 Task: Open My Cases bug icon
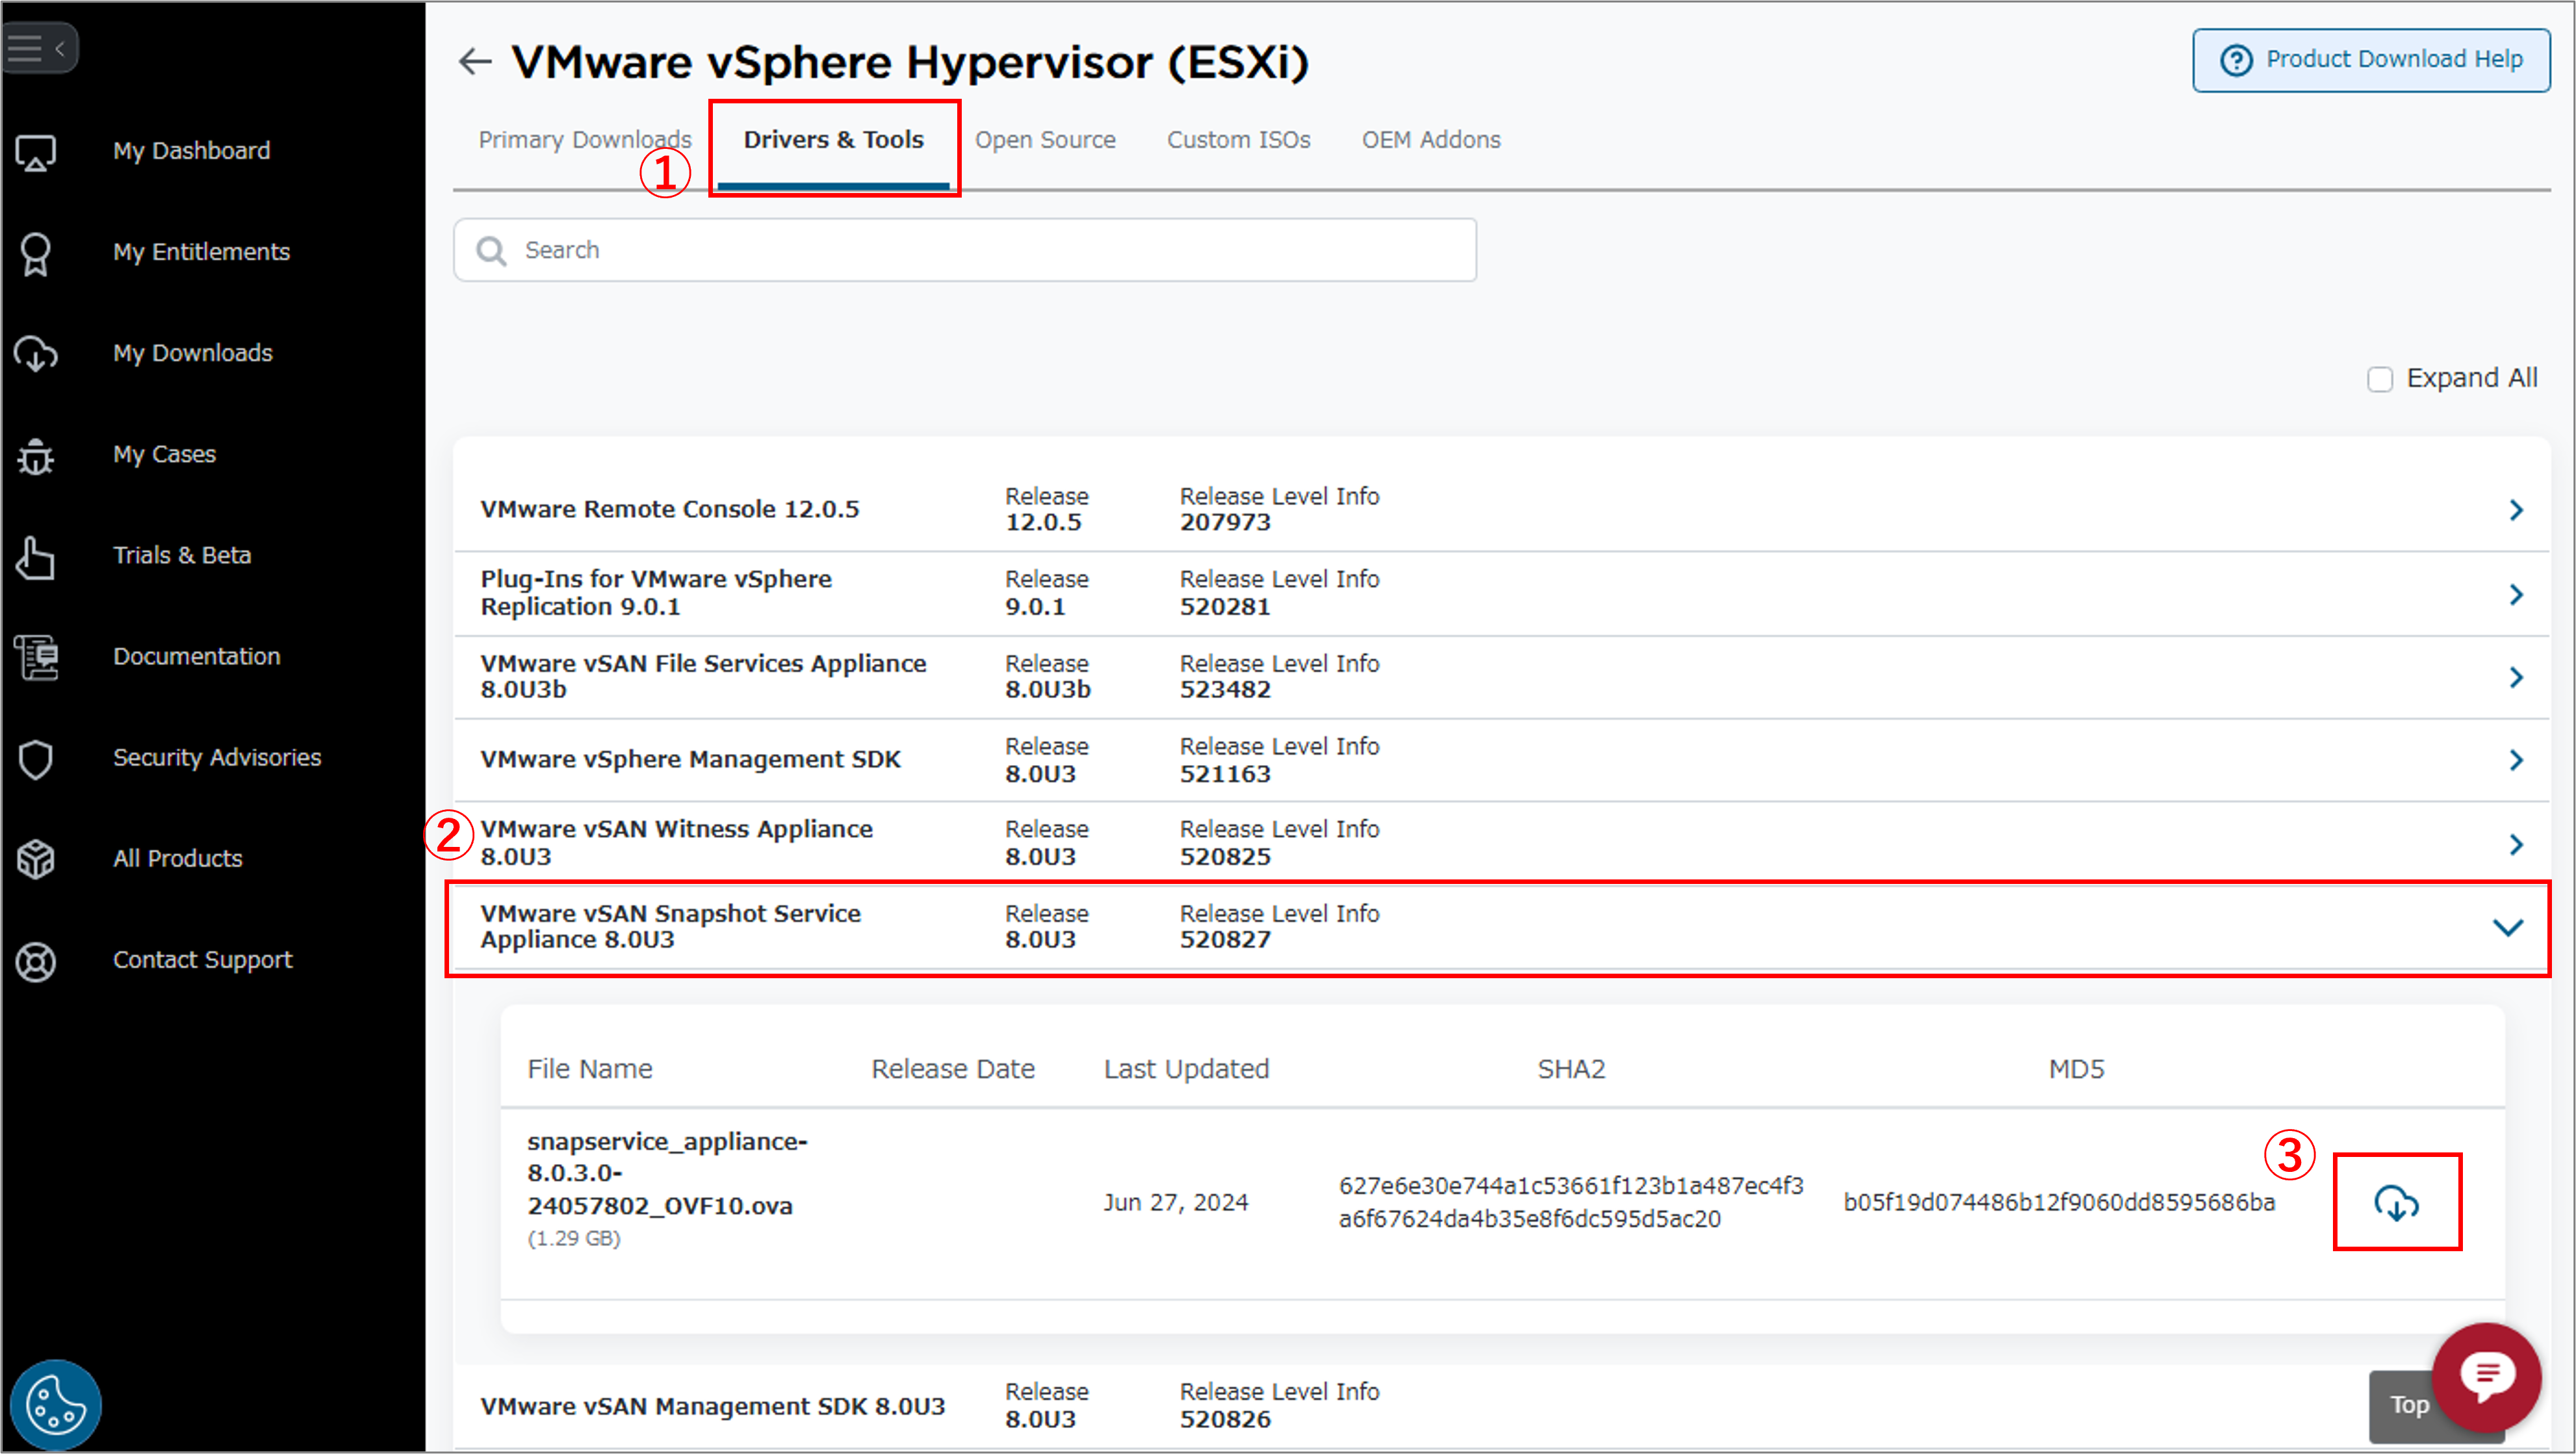(36, 456)
